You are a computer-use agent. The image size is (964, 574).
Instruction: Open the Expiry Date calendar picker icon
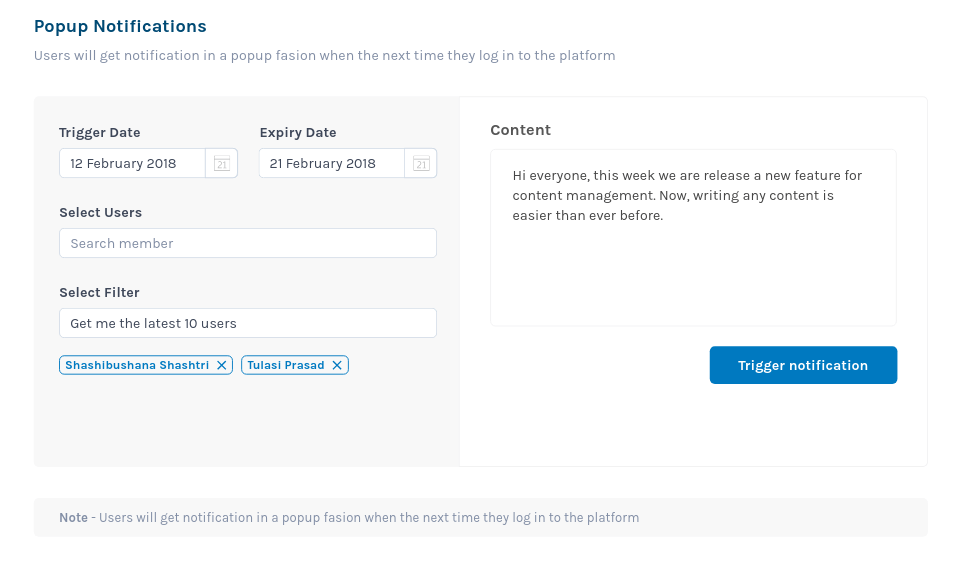[421, 163]
